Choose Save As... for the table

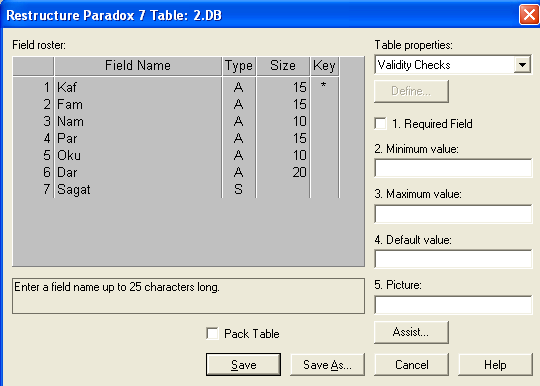click(327, 364)
